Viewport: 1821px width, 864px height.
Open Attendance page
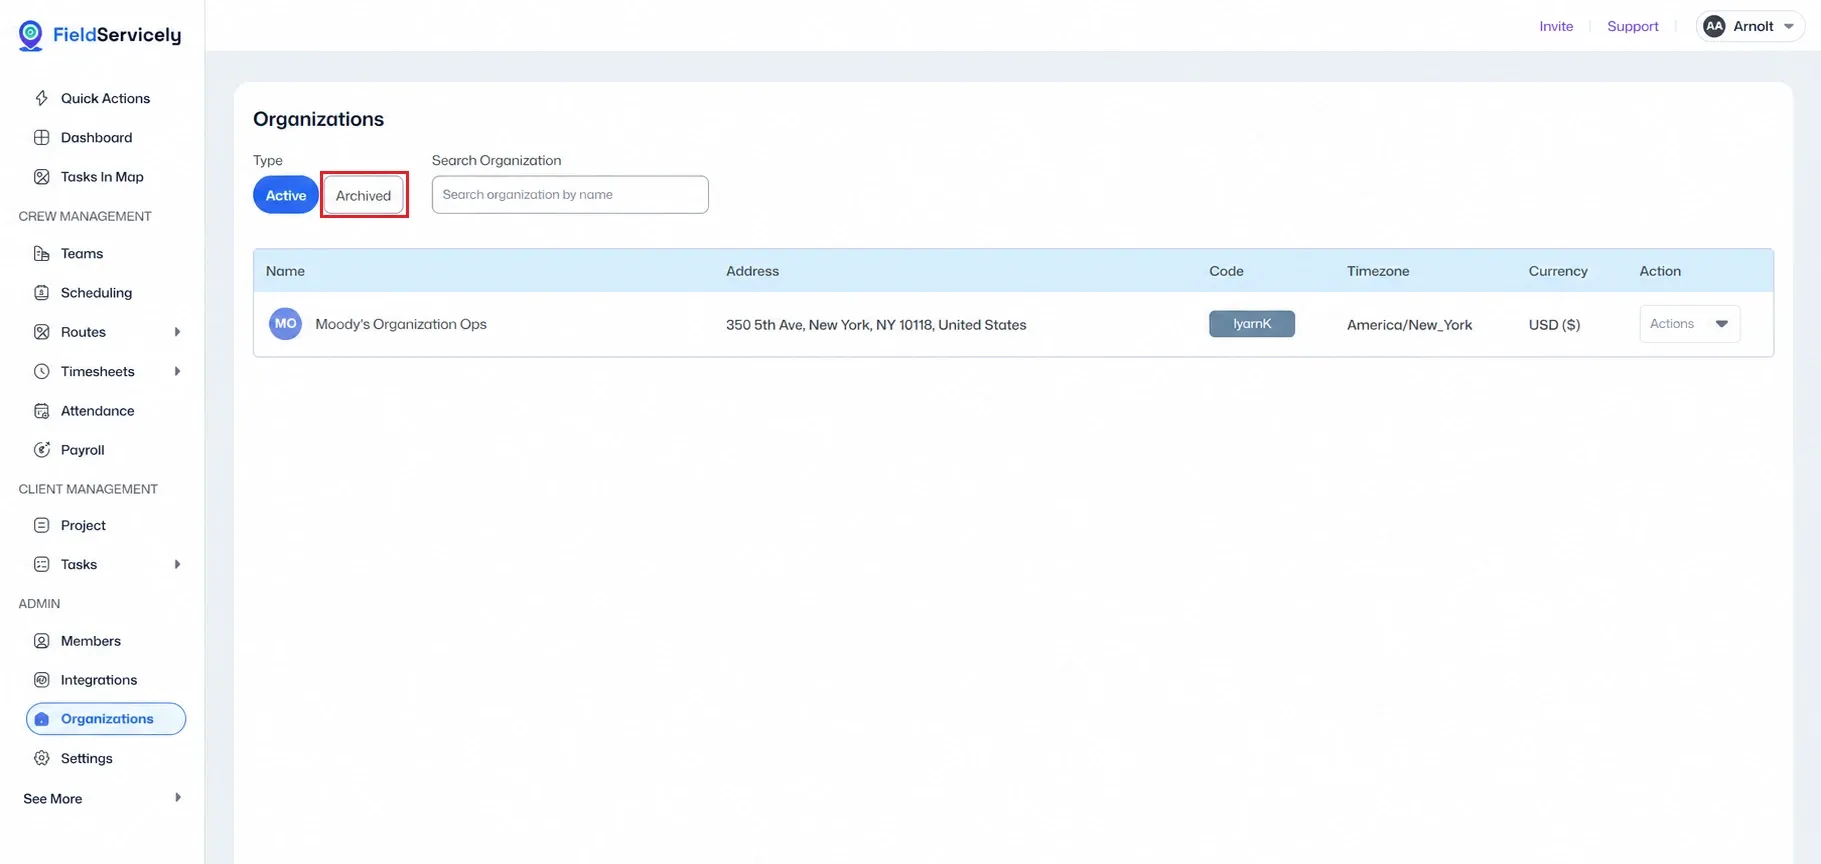tap(97, 410)
